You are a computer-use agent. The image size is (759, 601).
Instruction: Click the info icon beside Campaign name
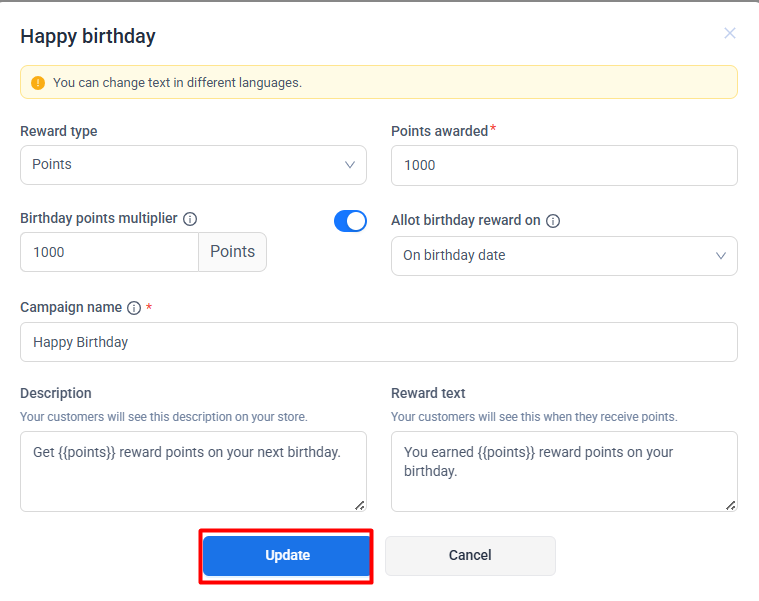[134, 308]
